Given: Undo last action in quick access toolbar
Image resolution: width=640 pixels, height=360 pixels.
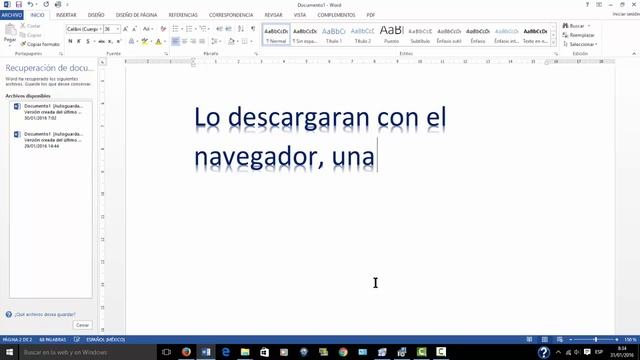Looking at the screenshot, I should pyautogui.click(x=30, y=4).
